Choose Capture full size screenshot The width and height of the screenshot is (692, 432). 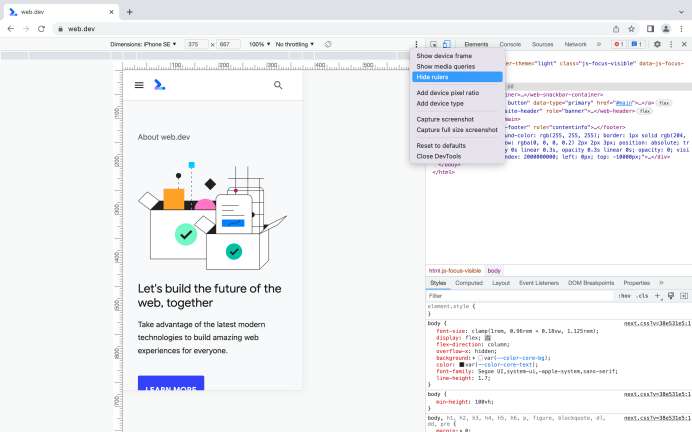coord(457,130)
